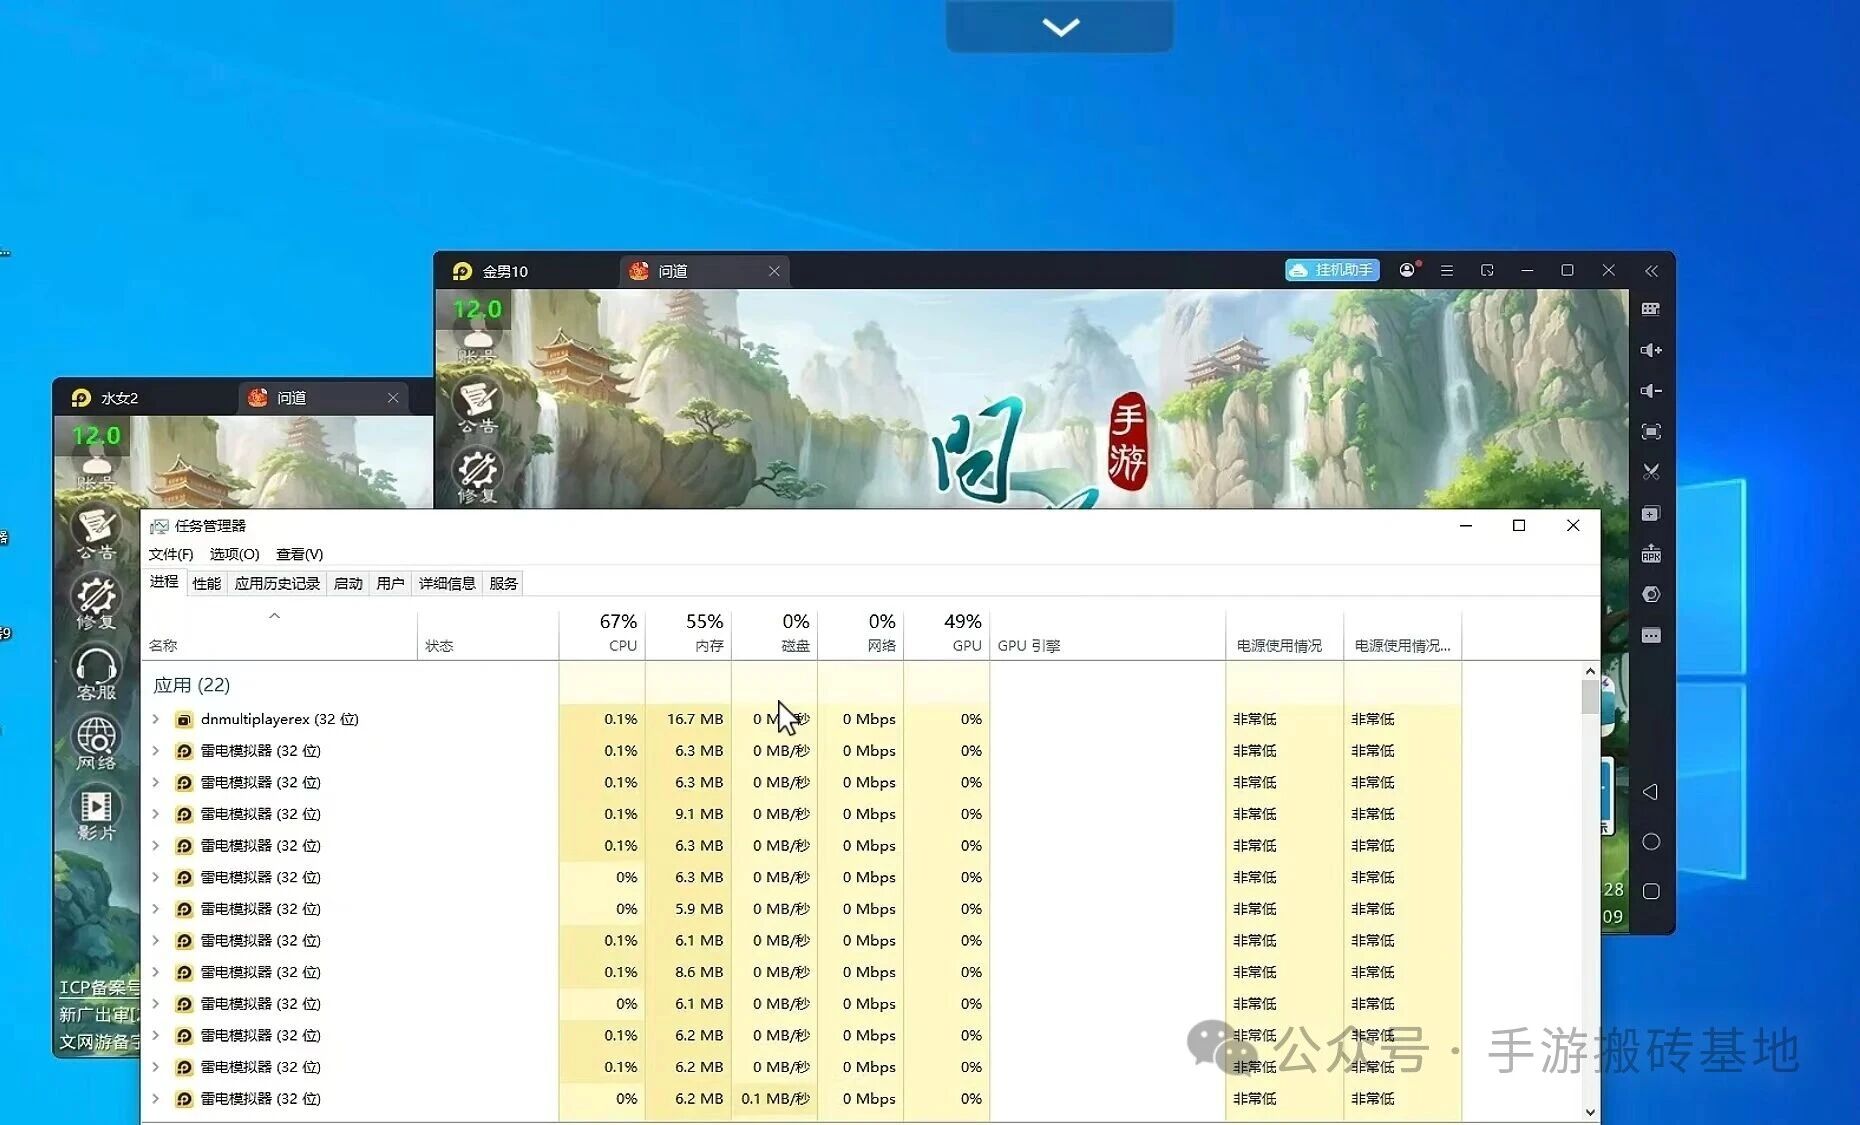Click the 挂机助手 button in 金男10 titlebar
The width and height of the screenshot is (1860, 1125).
[x=1332, y=270]
